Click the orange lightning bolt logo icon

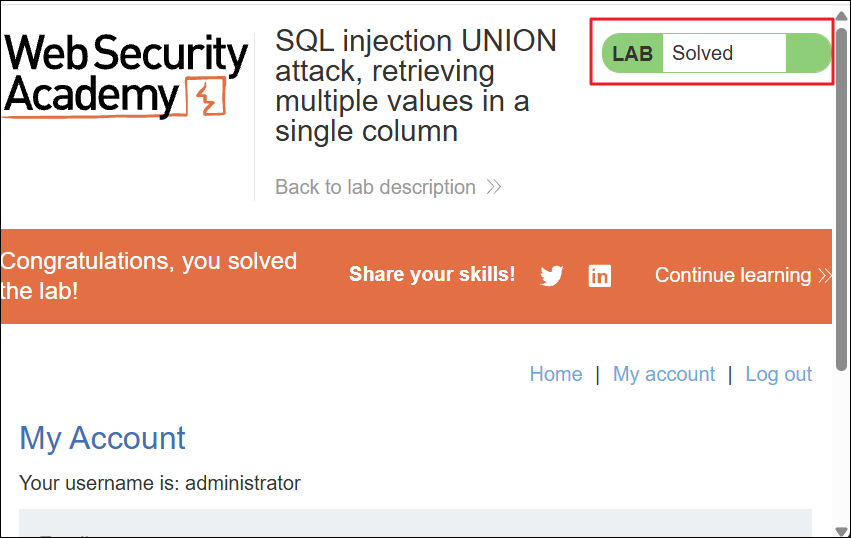tap(206, 97)
